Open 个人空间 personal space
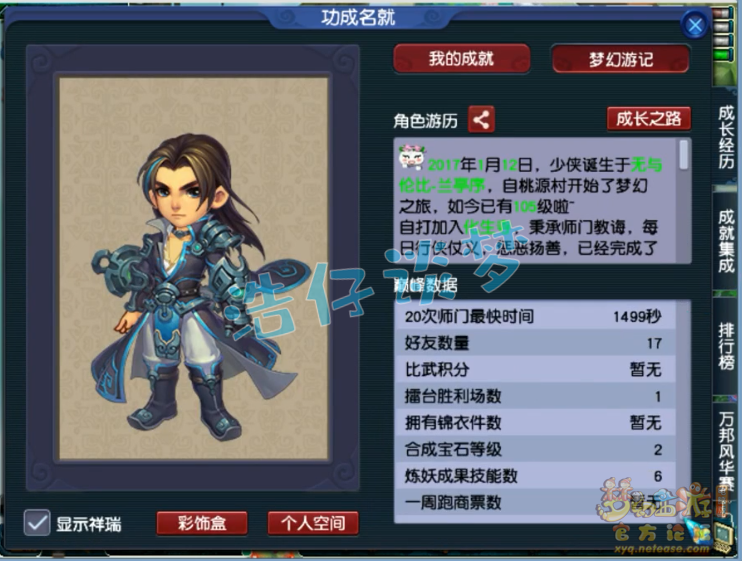Image resolution: width=742 pixels, height=561 pixels. click(x=313, y=523)
